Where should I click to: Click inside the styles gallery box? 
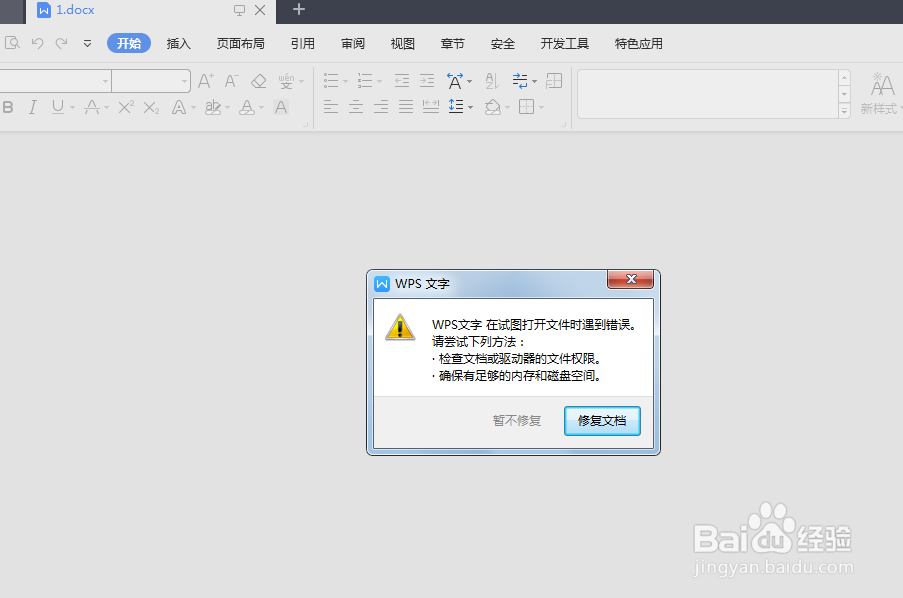click(x=708, y=94)
